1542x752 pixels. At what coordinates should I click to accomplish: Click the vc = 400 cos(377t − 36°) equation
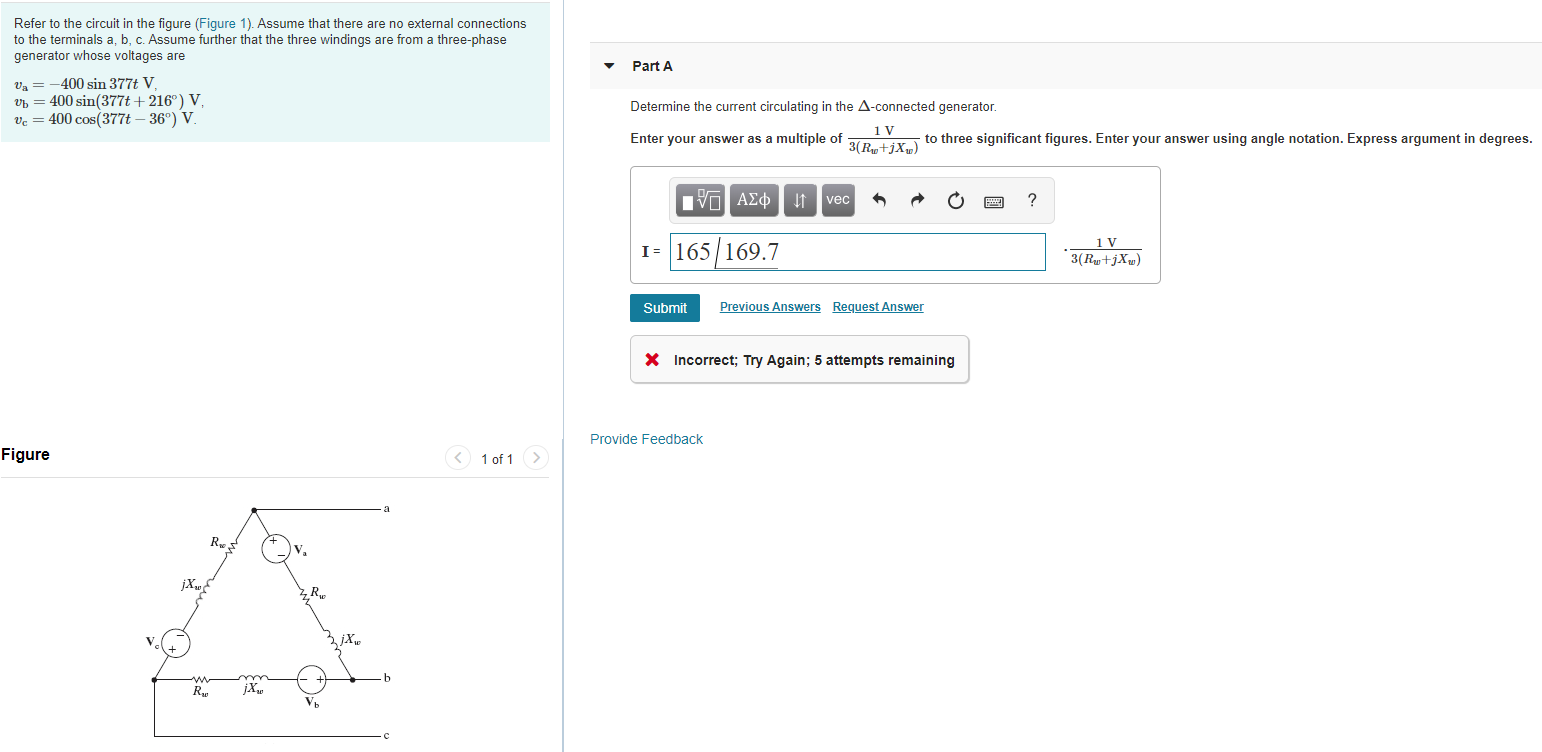[x=105, y=119]
